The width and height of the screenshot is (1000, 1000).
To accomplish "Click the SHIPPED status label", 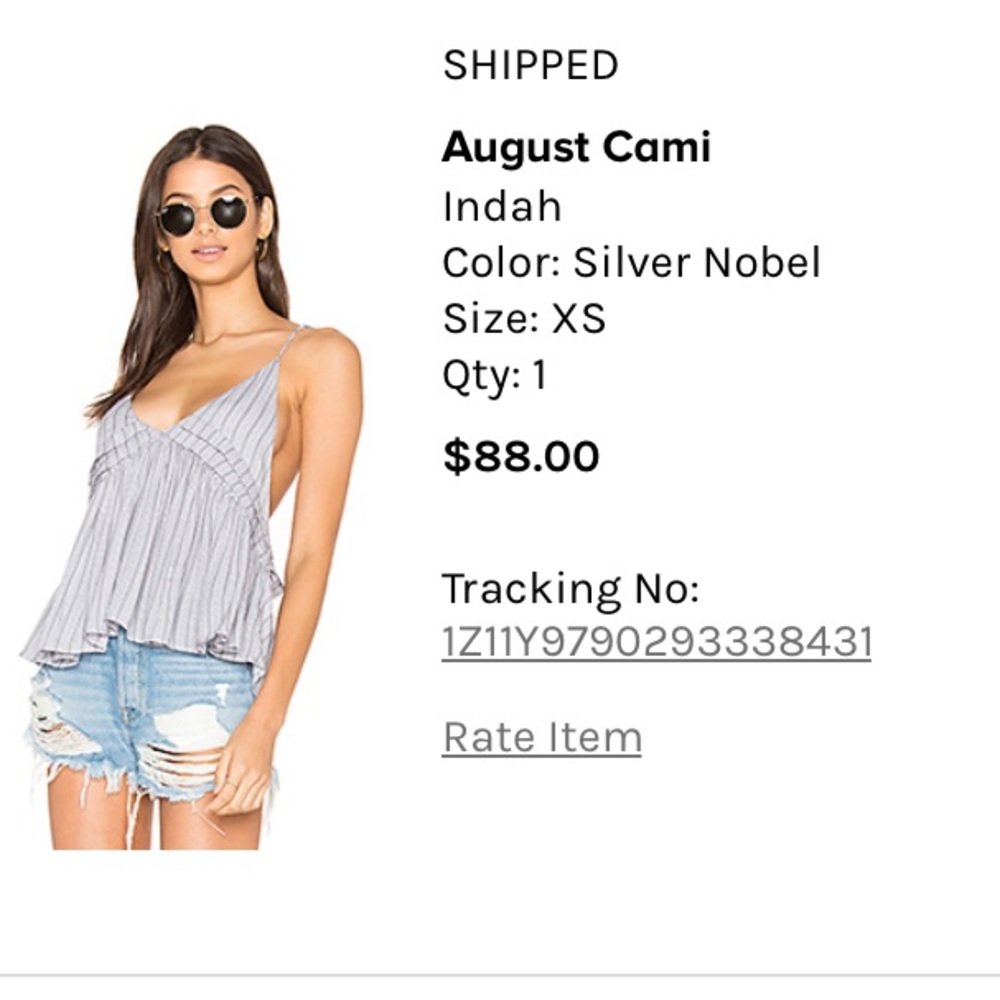I will tap(530, 63).
